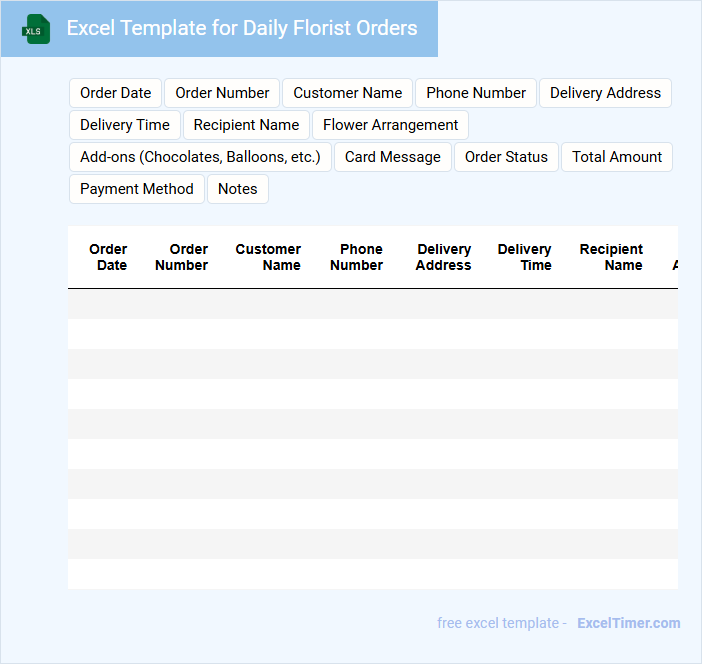Click the Recipient Name tag
Image resolution: width=702 pixels, height=664 pixels.
point(246,125)
